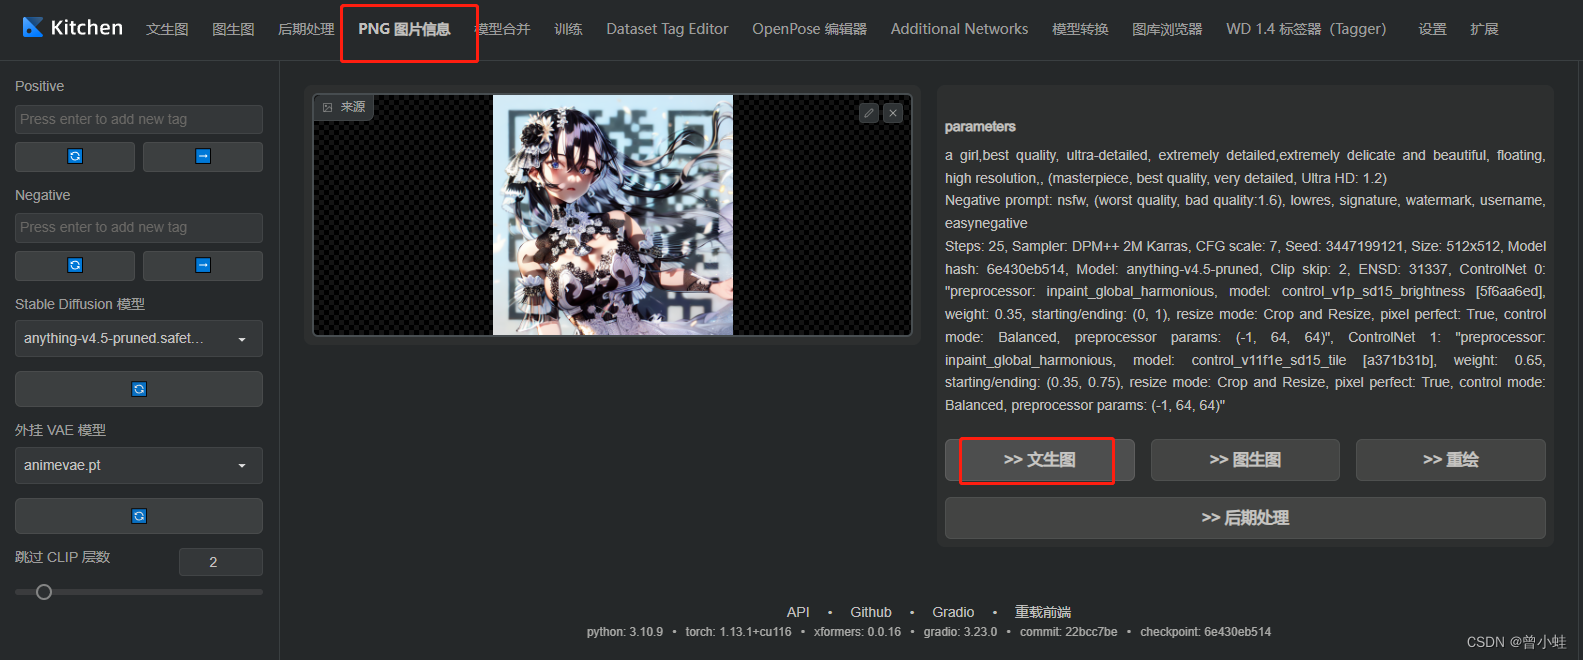Switch to the 图生图 tab

pyautogui.click(x=233, y=29)
